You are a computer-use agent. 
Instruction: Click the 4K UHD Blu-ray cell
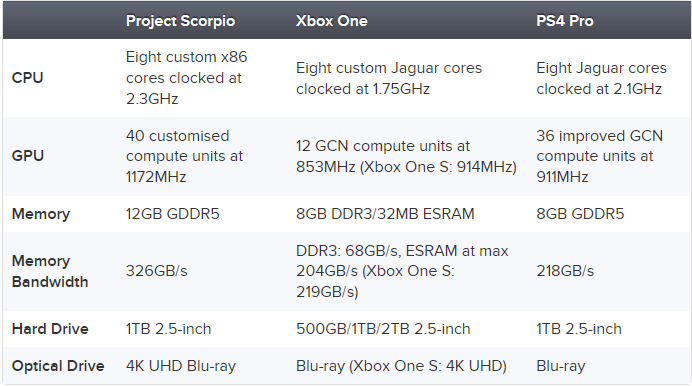[181, 366]
